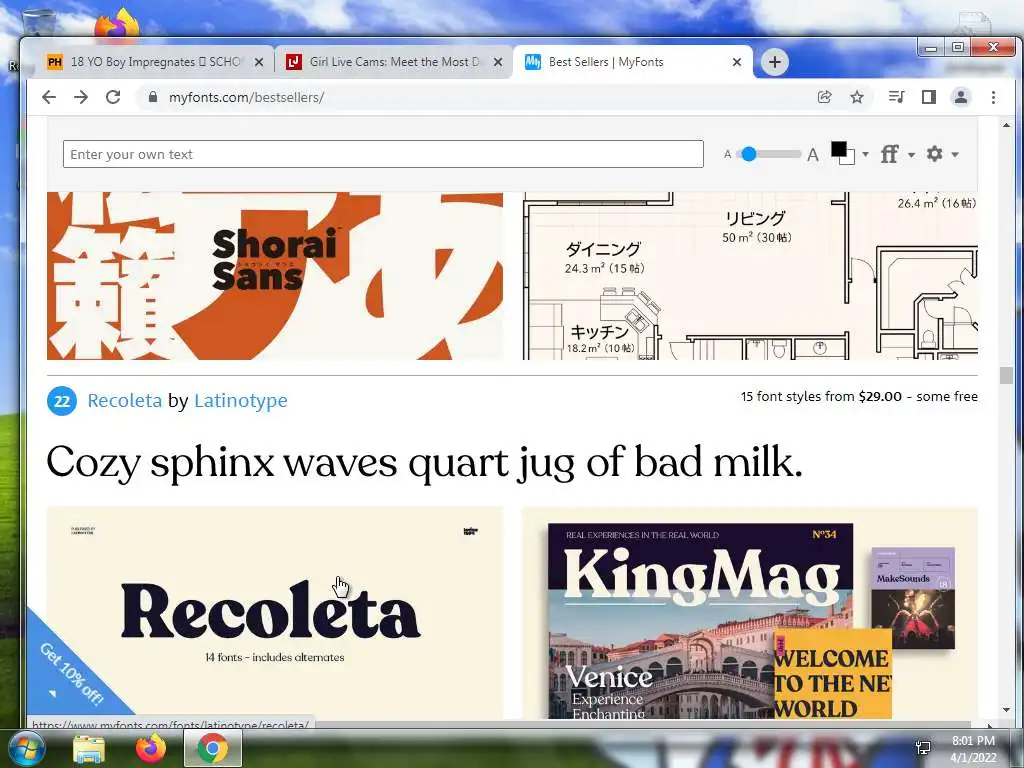Open Firefox from the taskbar
Image resolution: width=1024 pixels, height=768 pixels.
point(151,748)
